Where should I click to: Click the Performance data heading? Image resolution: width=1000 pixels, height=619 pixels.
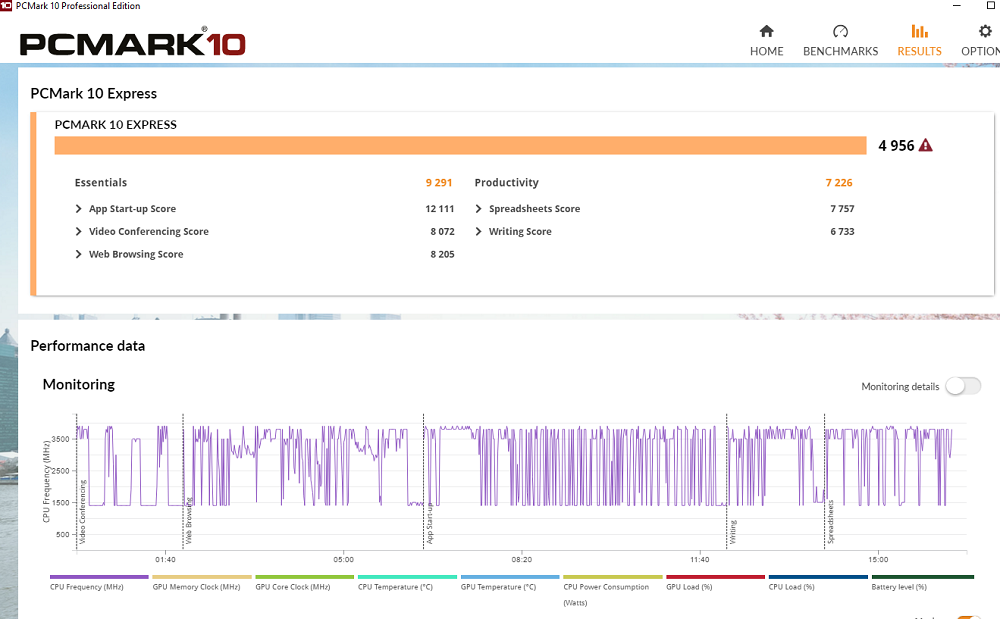coord(88,346)
